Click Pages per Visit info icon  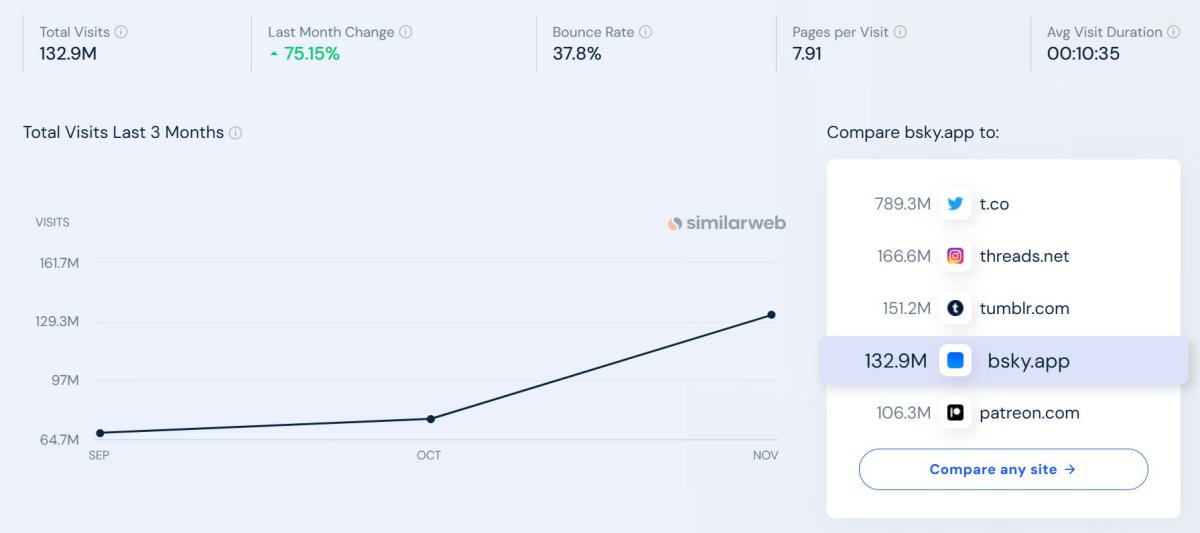pos(901,32)
